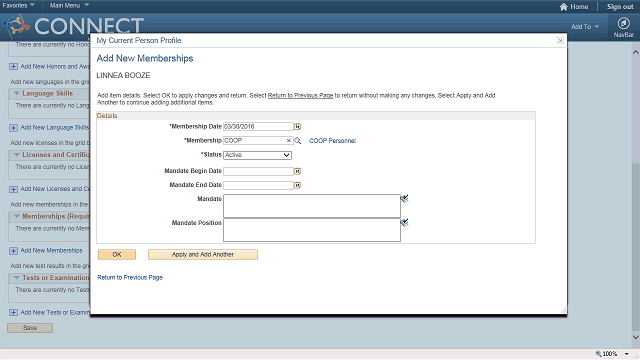Screen dimensions: 640x360
Task: Click the Add New Memberships heading
Action: [145, 58]
